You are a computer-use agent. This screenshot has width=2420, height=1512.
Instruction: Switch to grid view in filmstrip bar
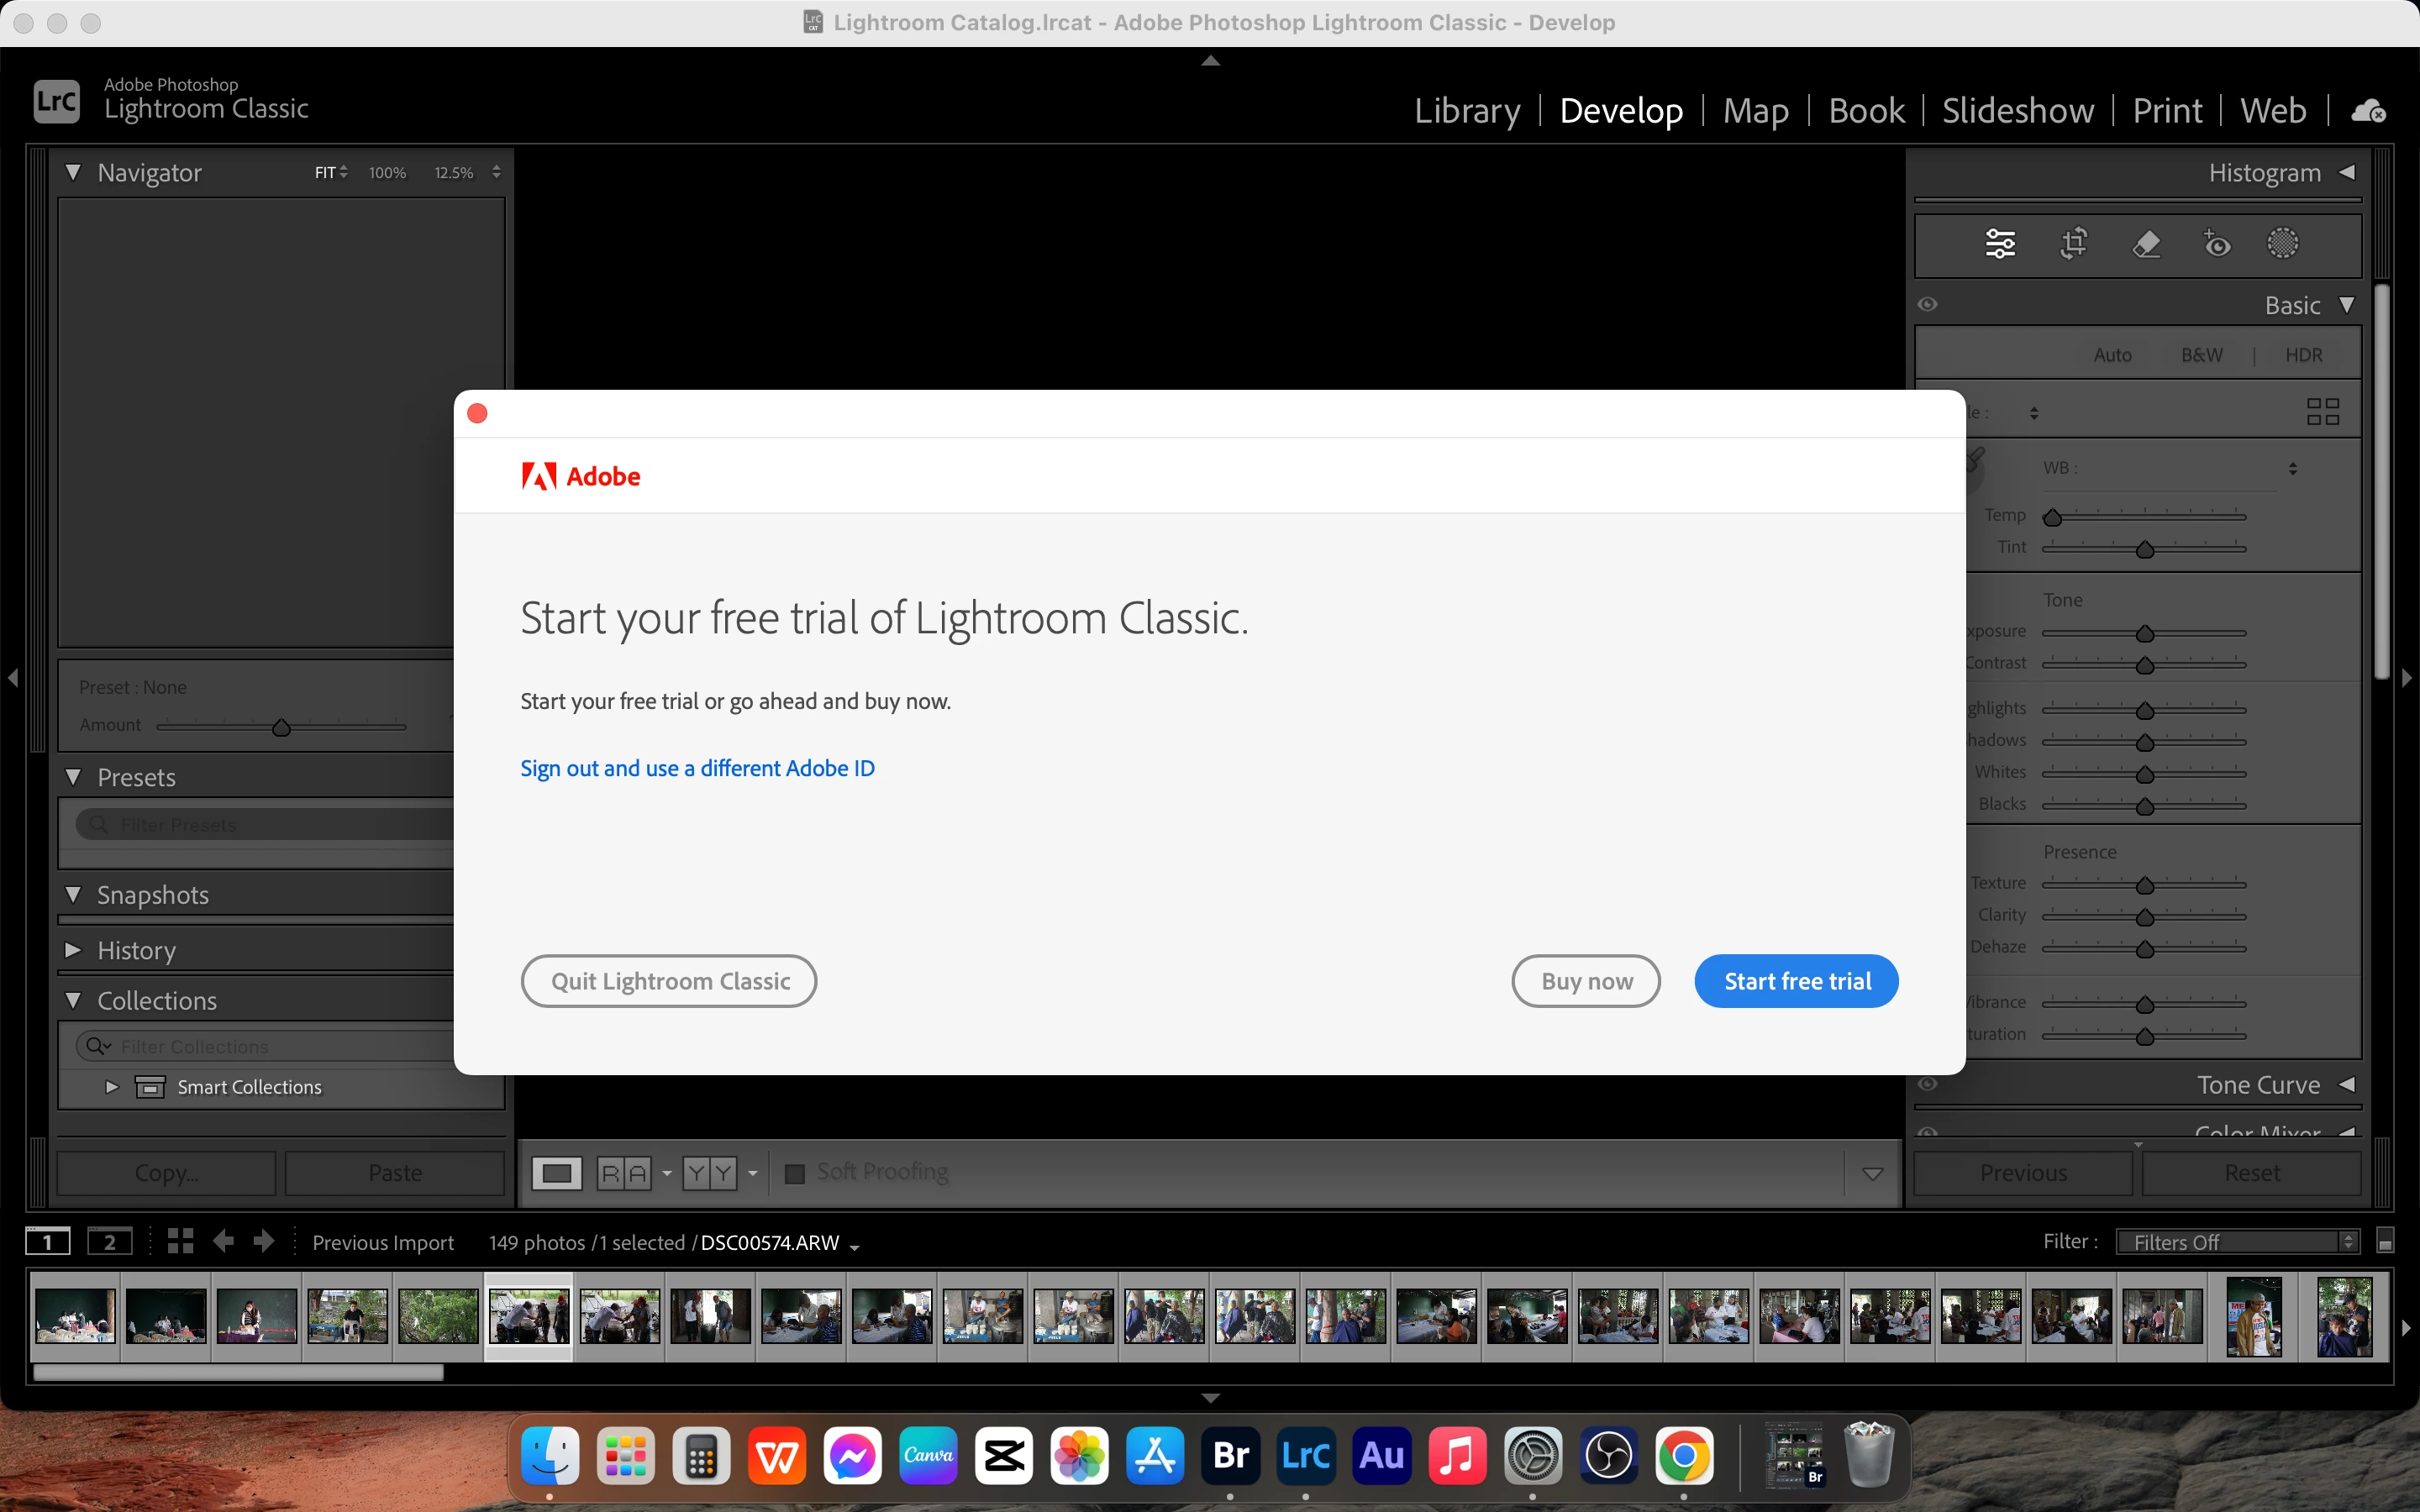pos(180,1241)
